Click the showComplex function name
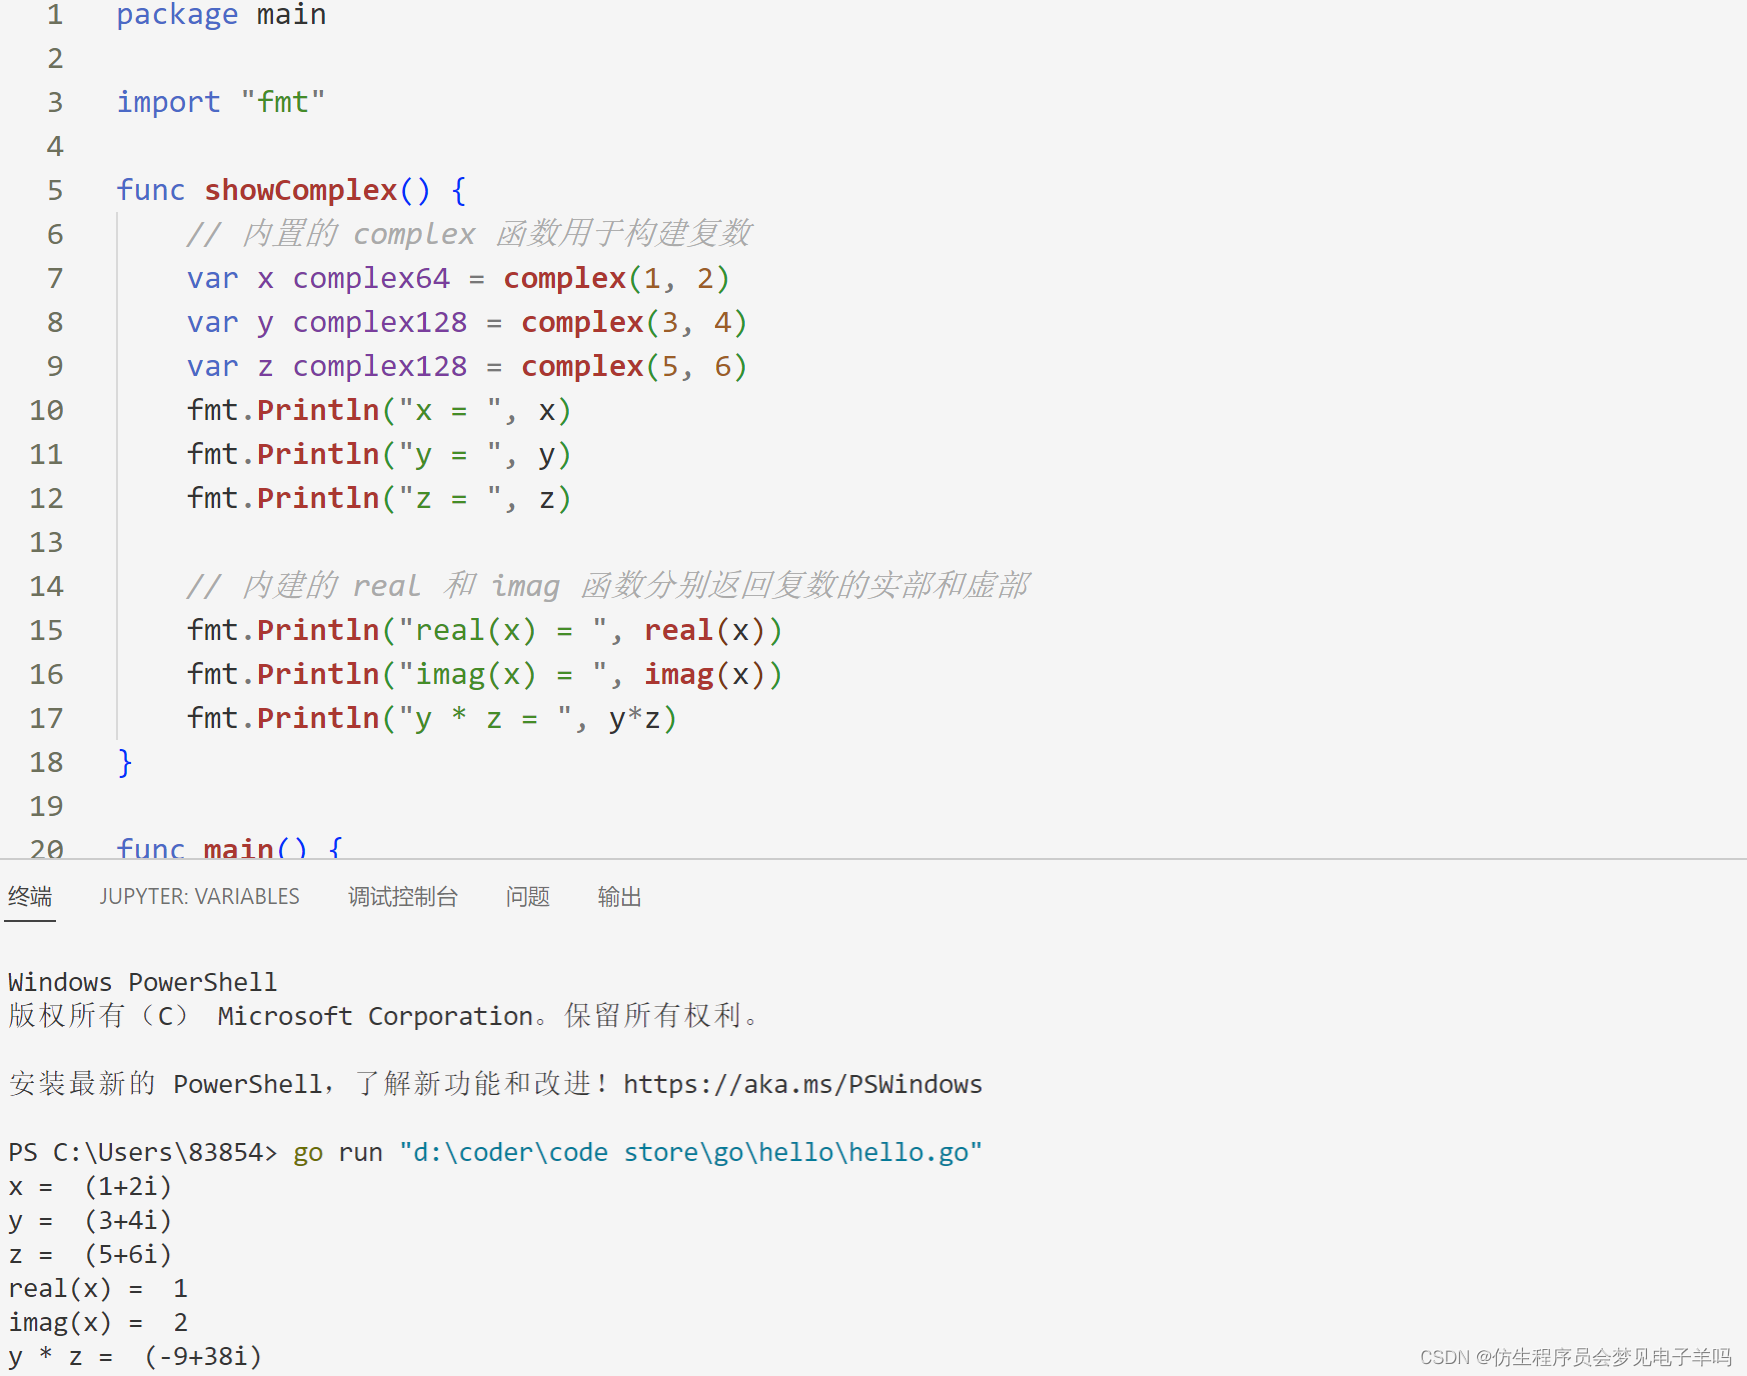Viewport: 1747px width, 1376px height. click(301, 190)
